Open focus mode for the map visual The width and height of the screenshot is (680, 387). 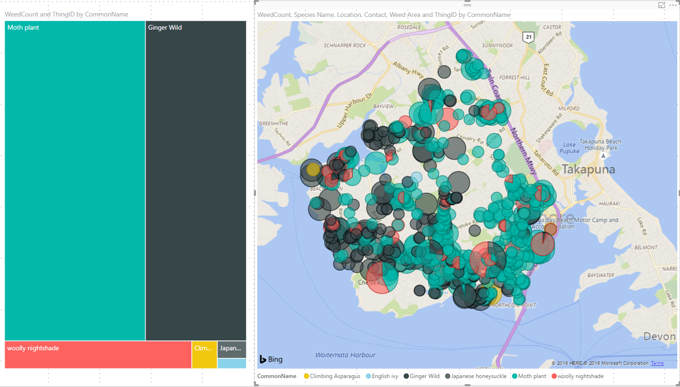pos(661,5)
